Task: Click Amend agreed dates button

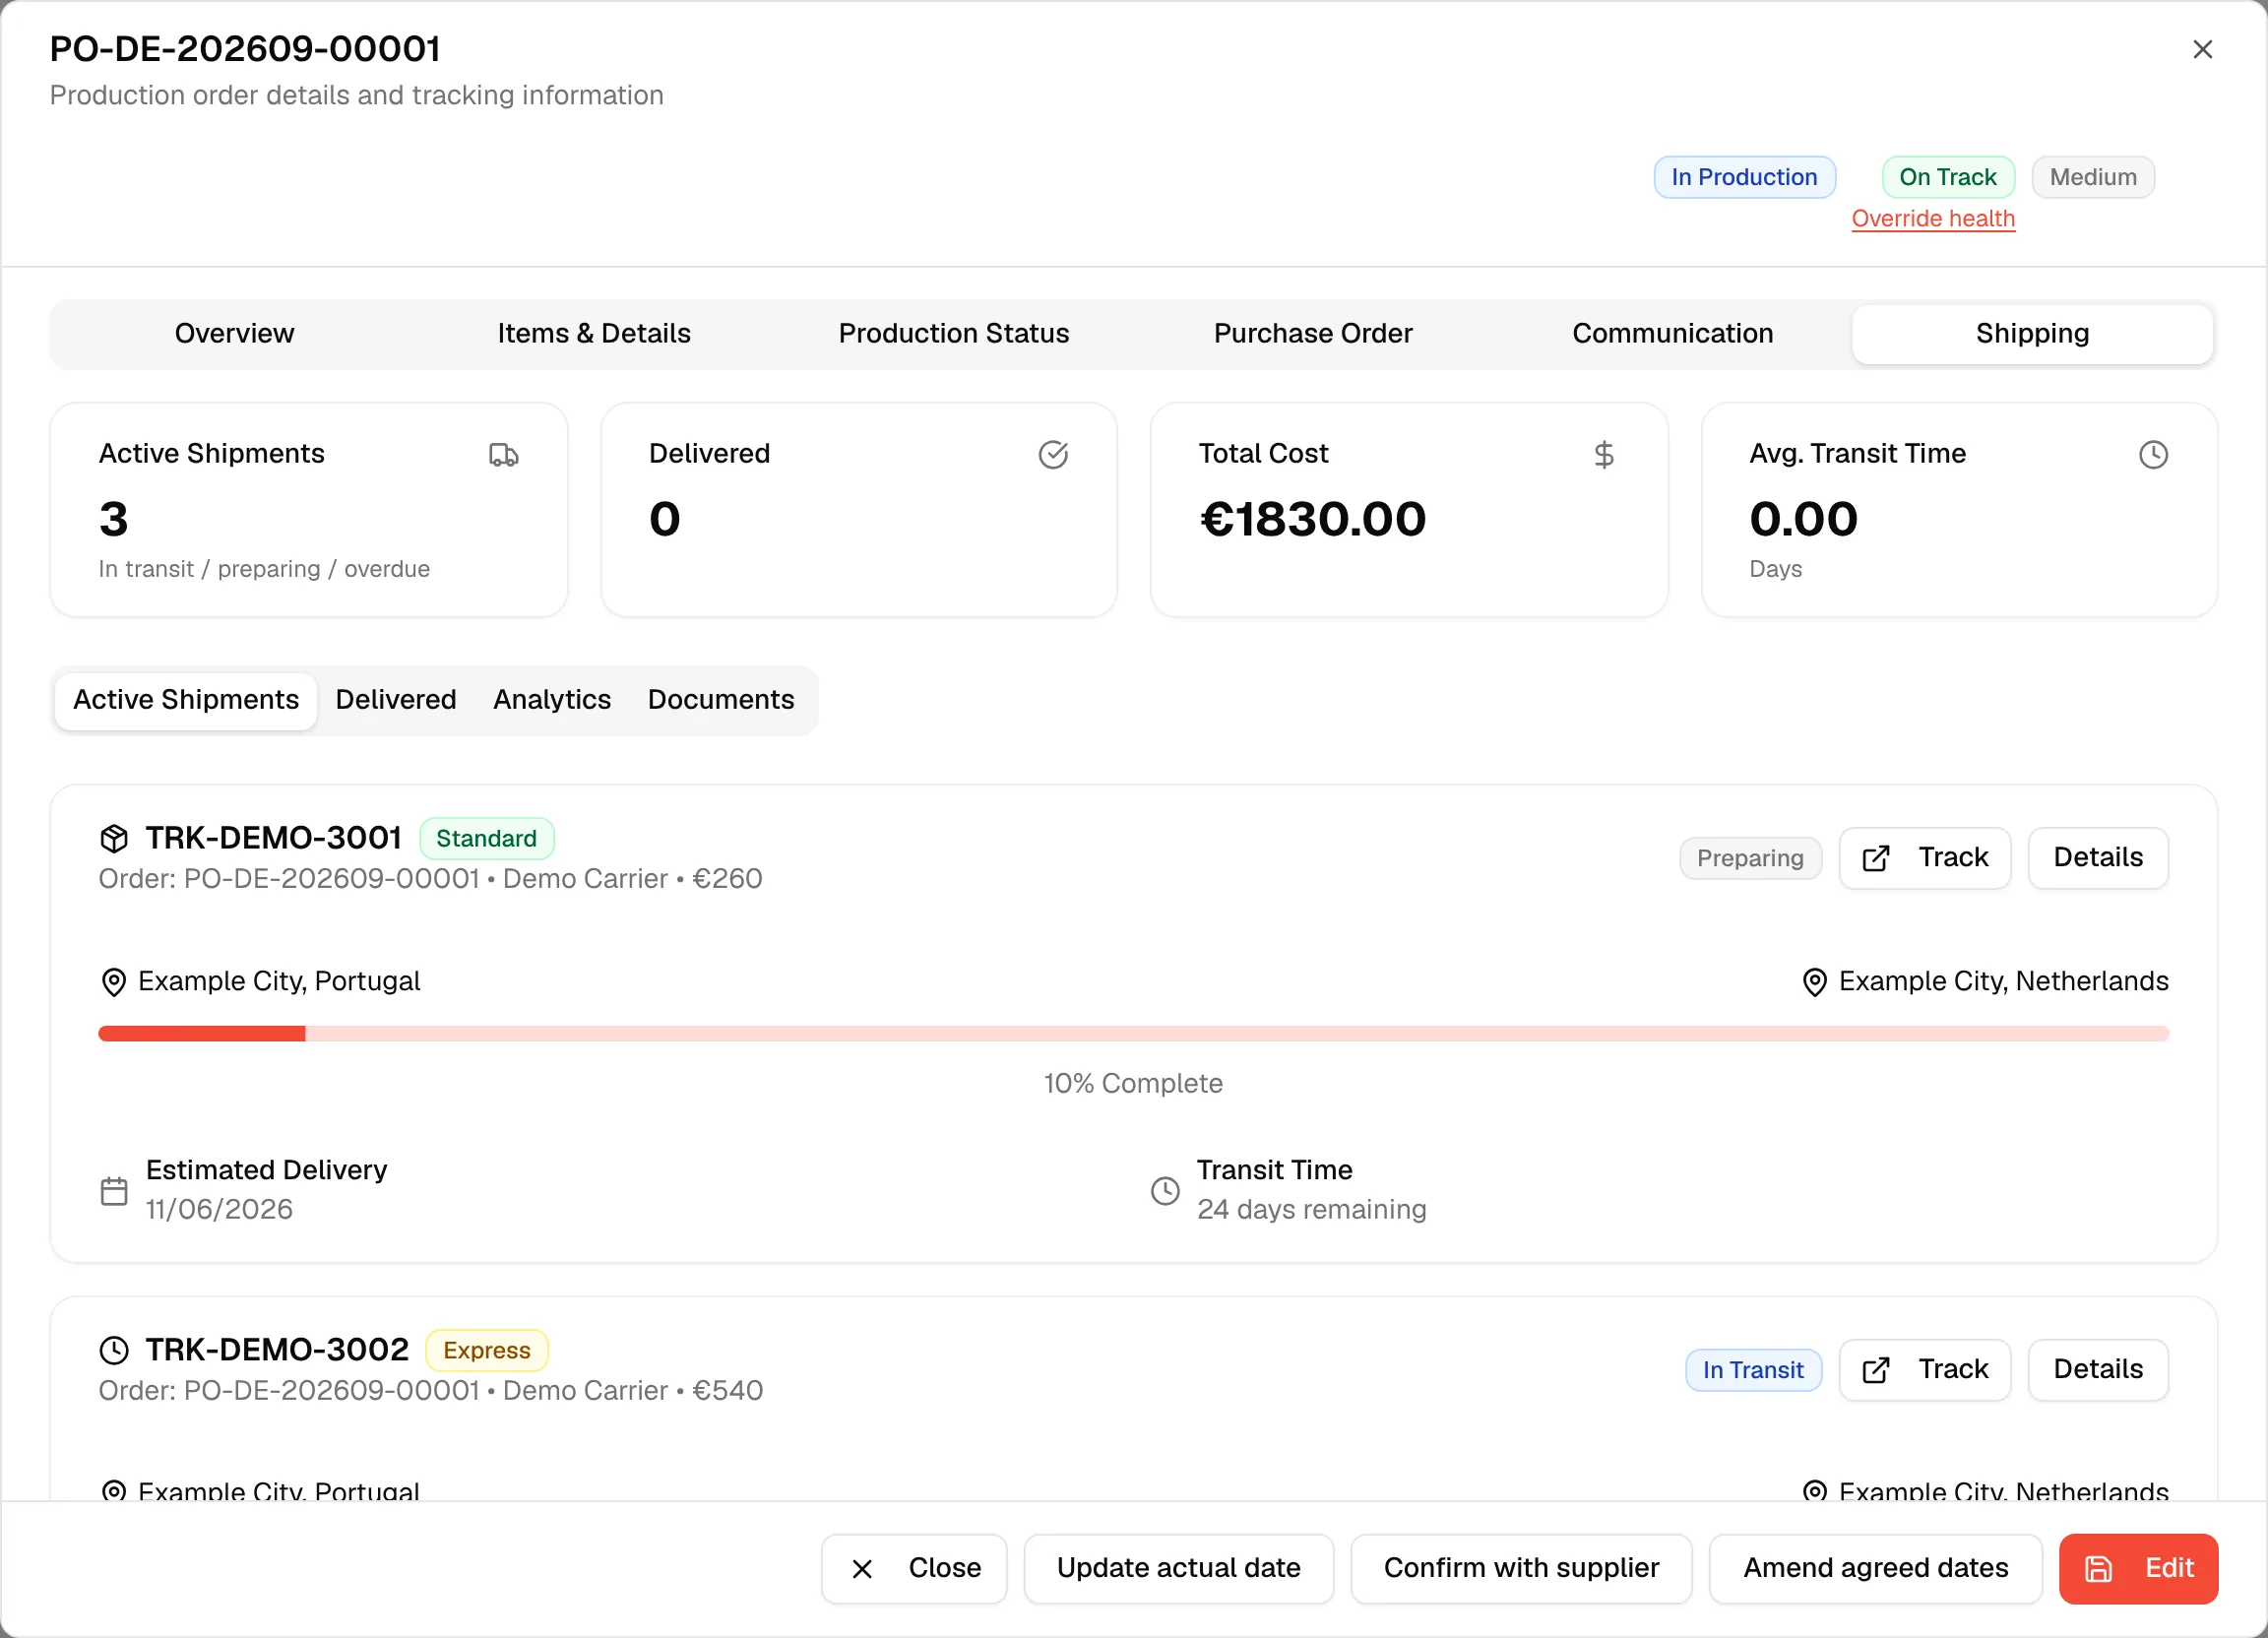Action: click(1875, 1568)
